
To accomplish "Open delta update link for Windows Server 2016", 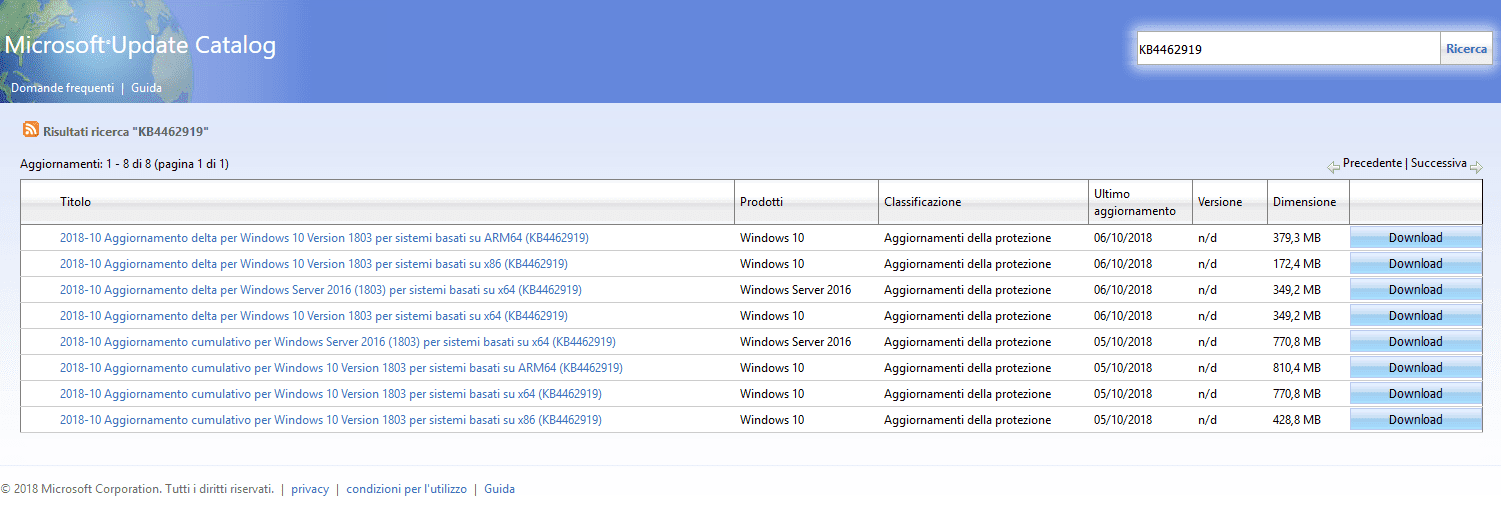I will 320,290.
